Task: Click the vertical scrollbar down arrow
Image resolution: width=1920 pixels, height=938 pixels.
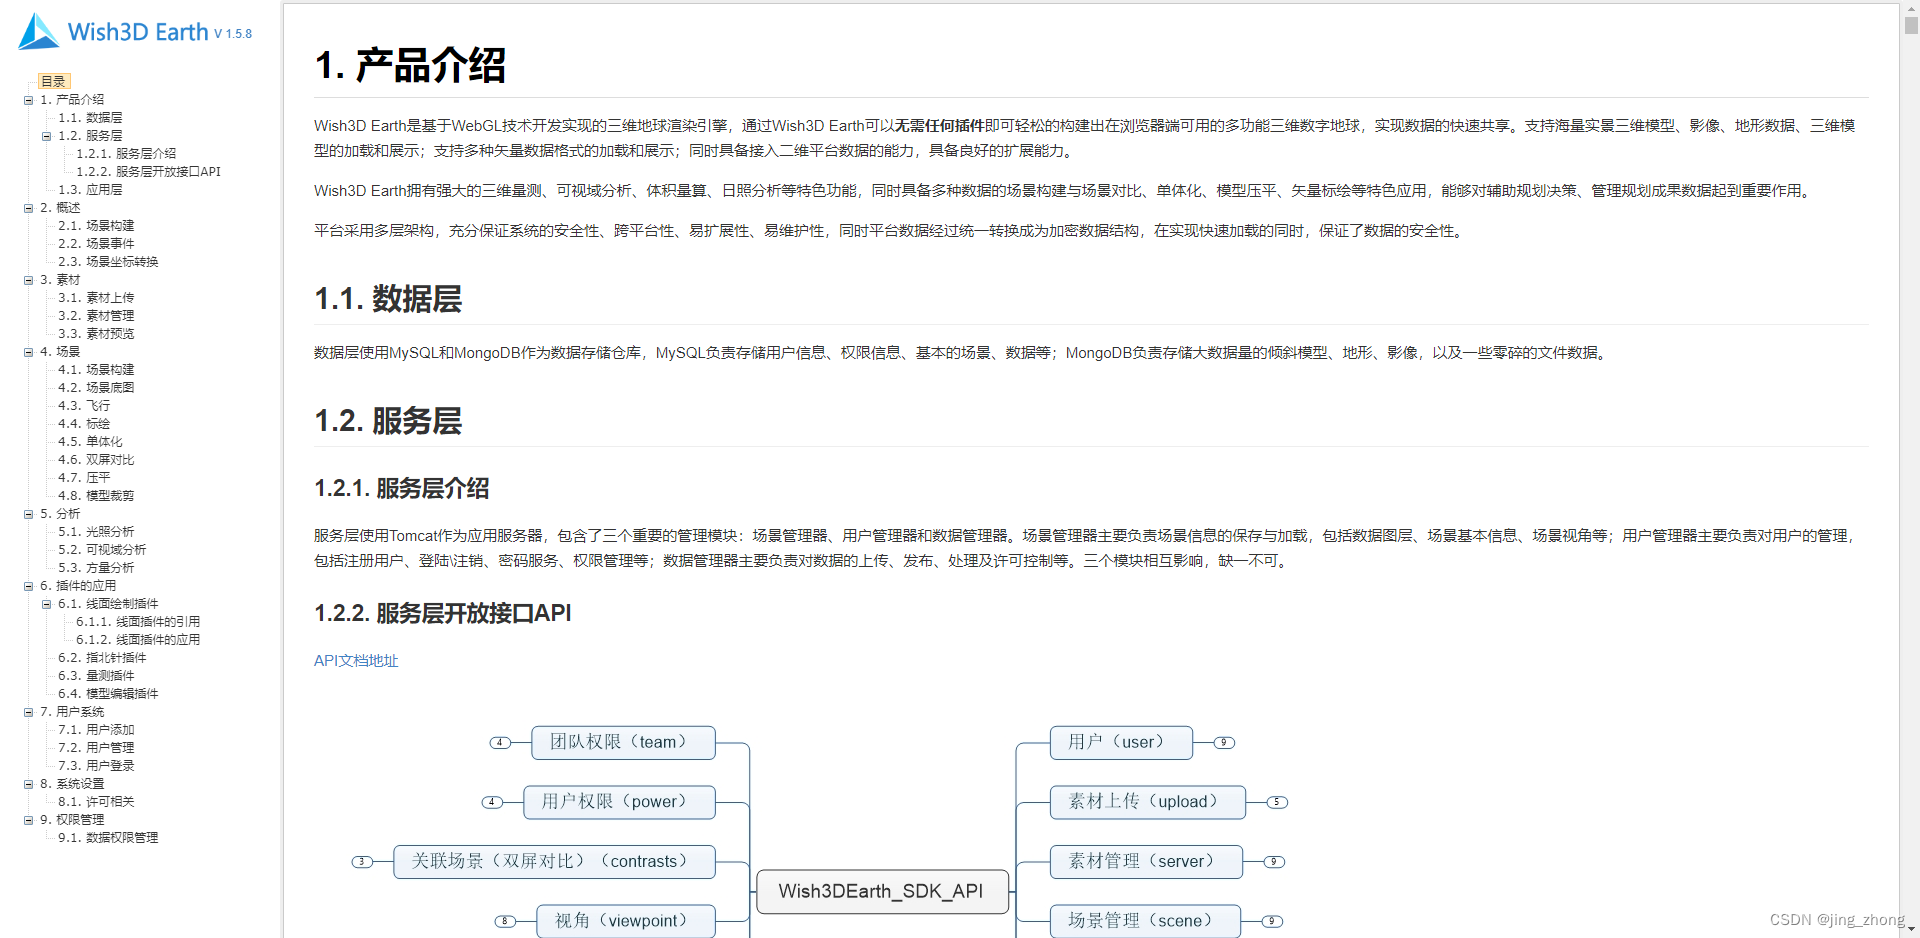Action: point(1911,929)
